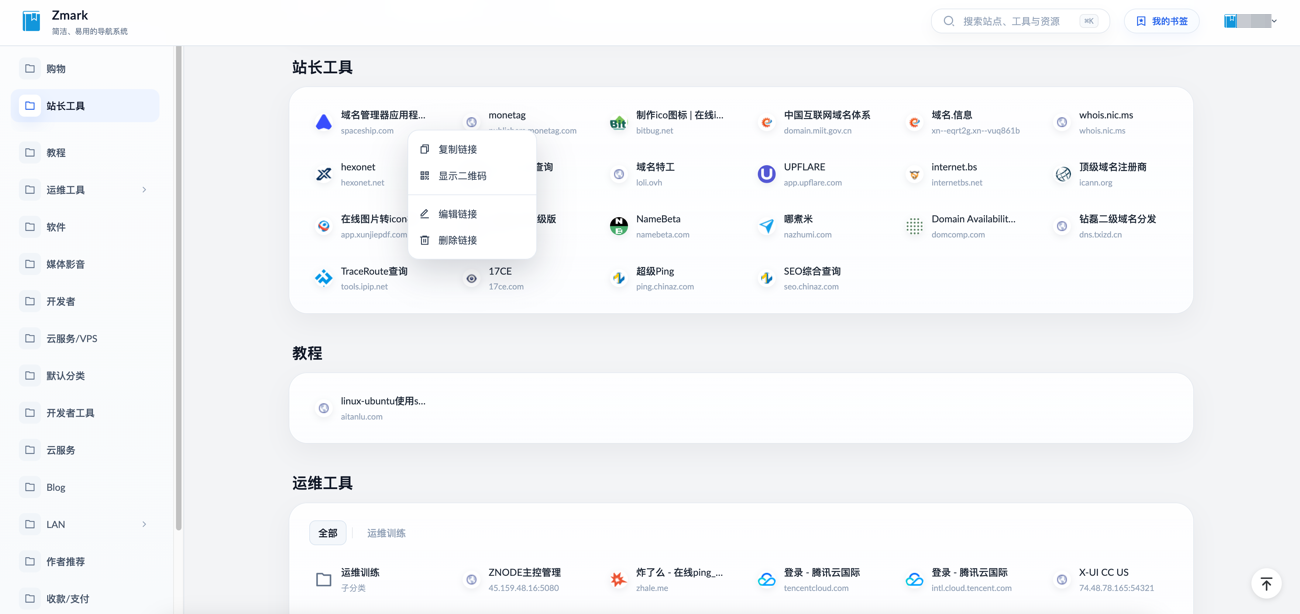Open 开发者 category in sidebar
This screenshot has height=614, width=1300.
click(85, 301)
